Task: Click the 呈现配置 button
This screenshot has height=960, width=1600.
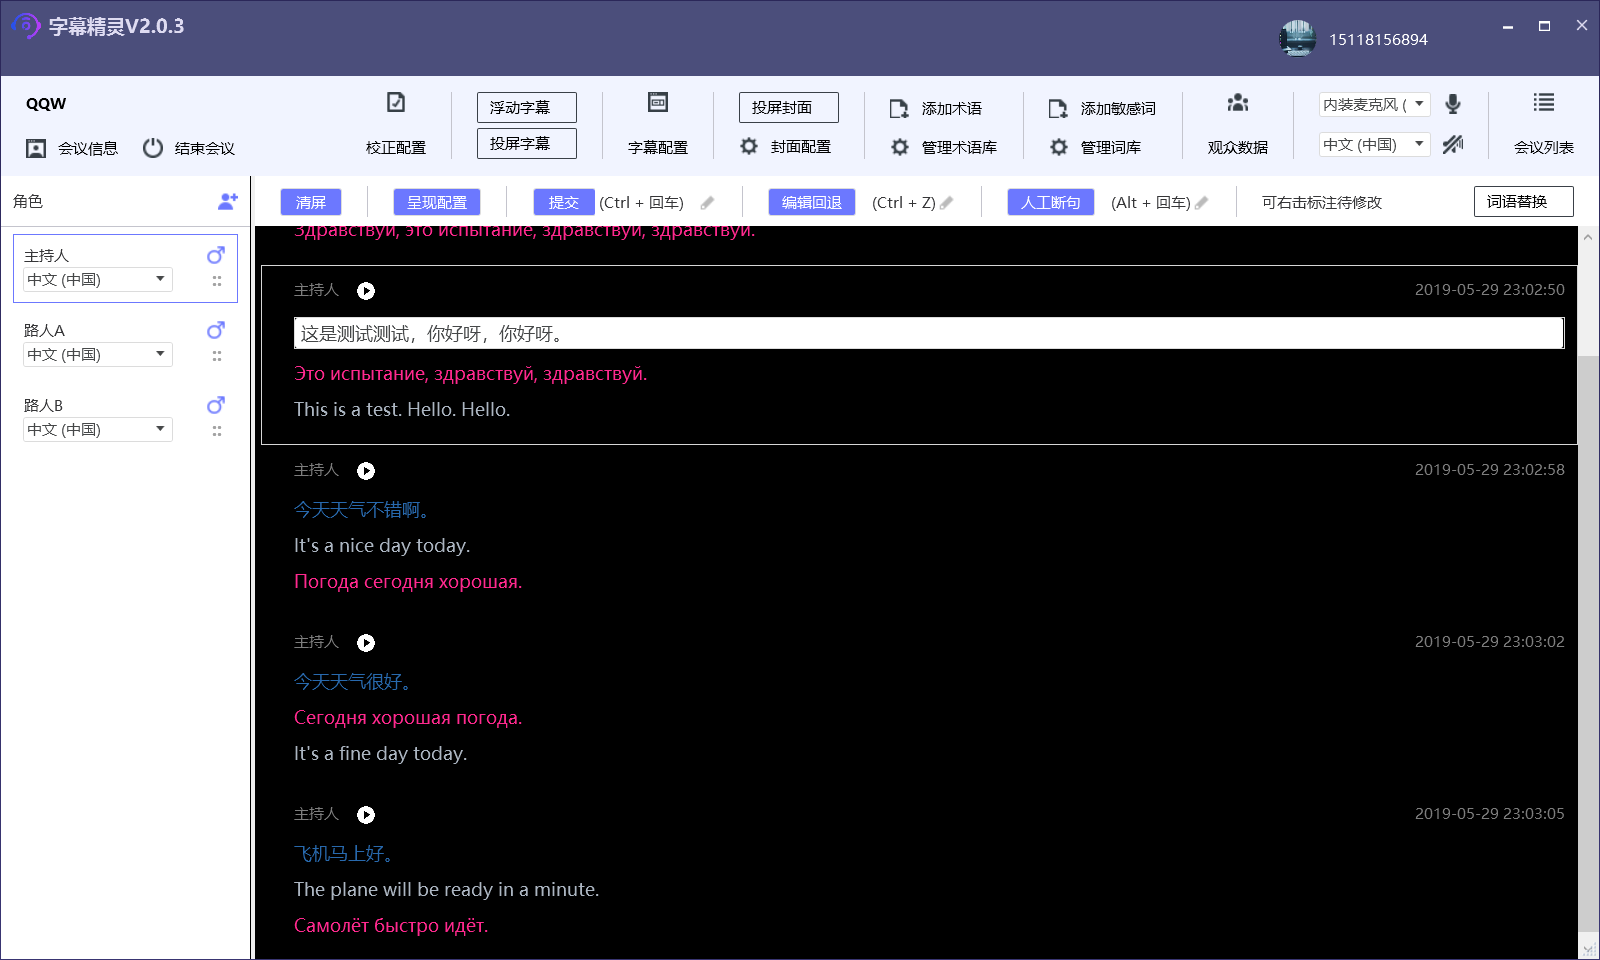Action: point(437,202)
